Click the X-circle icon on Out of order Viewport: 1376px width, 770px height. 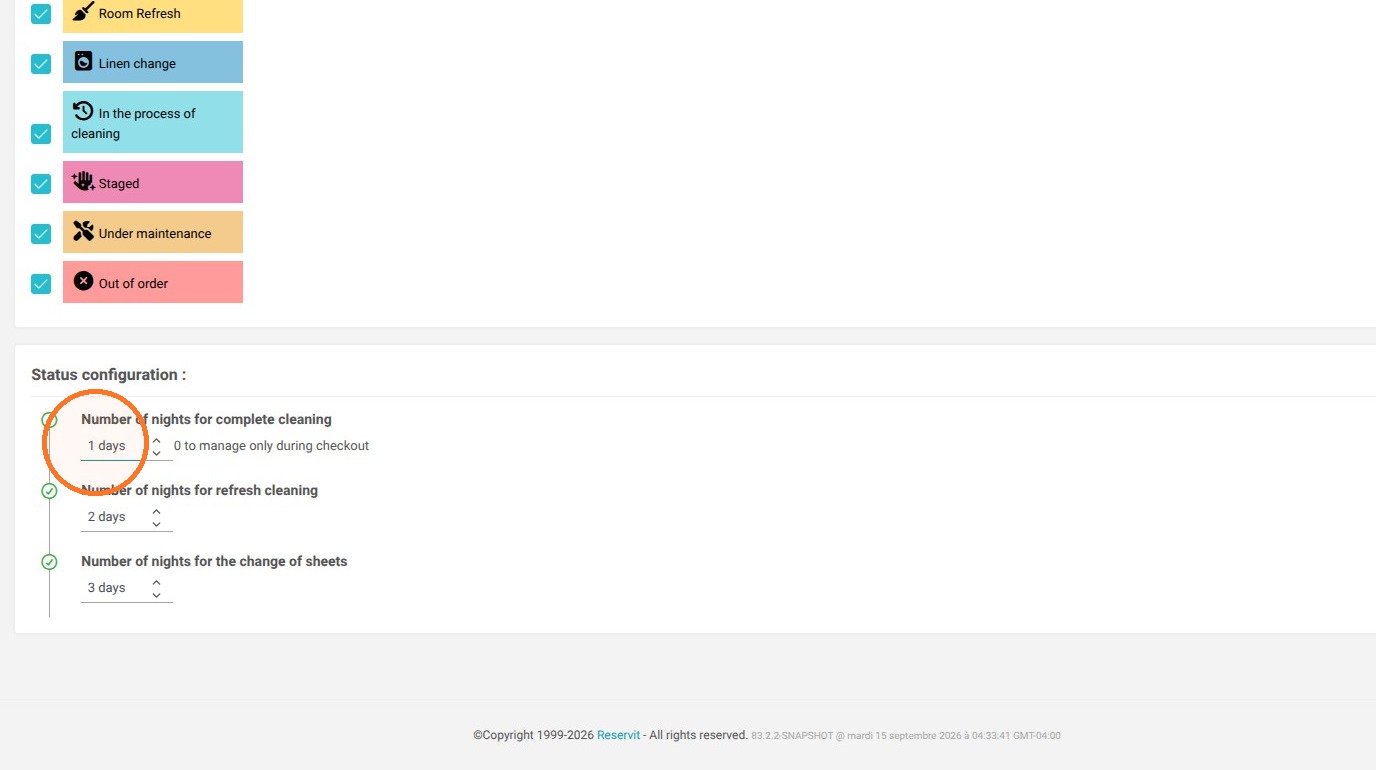84,281
